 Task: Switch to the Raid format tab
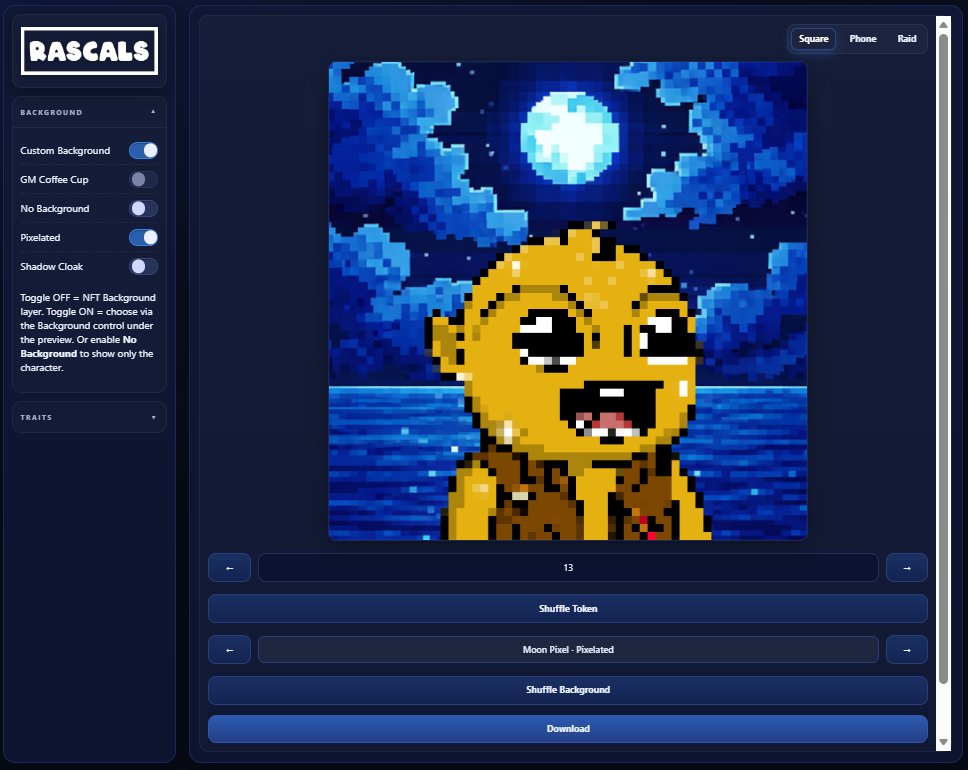[907, 39]
